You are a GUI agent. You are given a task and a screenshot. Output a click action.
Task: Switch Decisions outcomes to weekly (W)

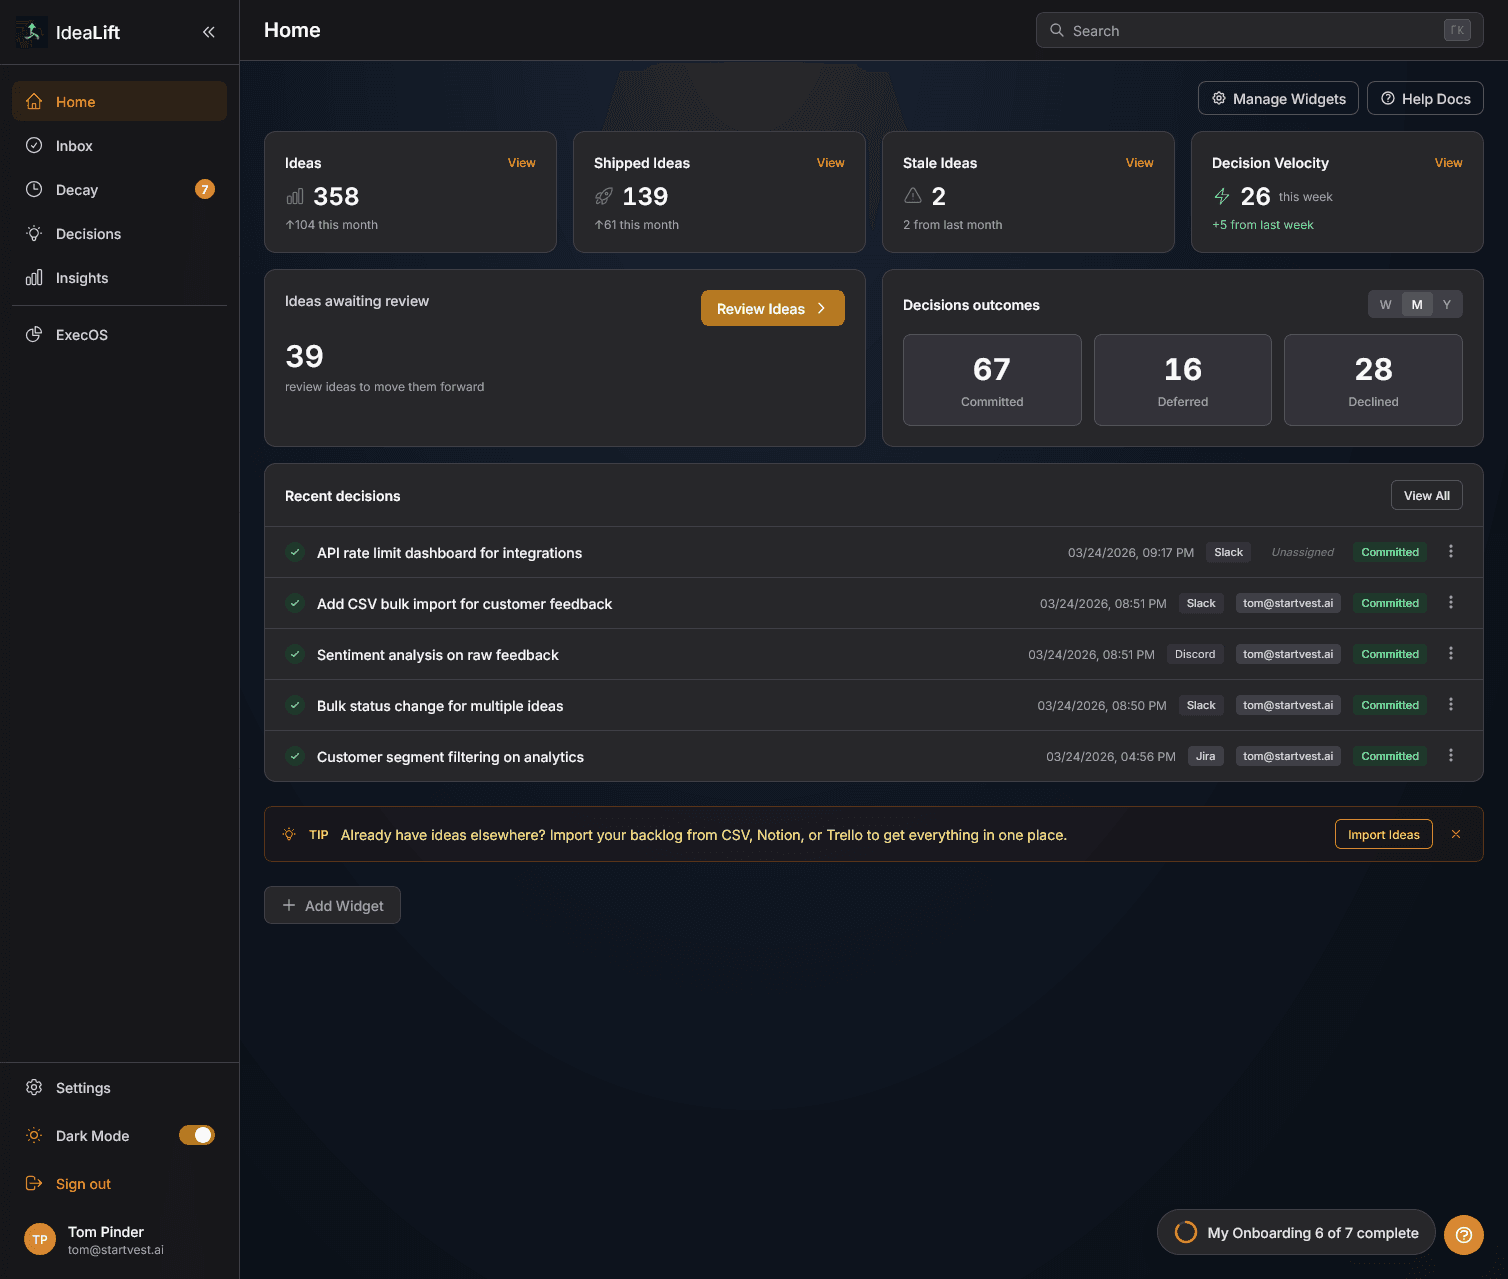click(x=1386, y=304)
